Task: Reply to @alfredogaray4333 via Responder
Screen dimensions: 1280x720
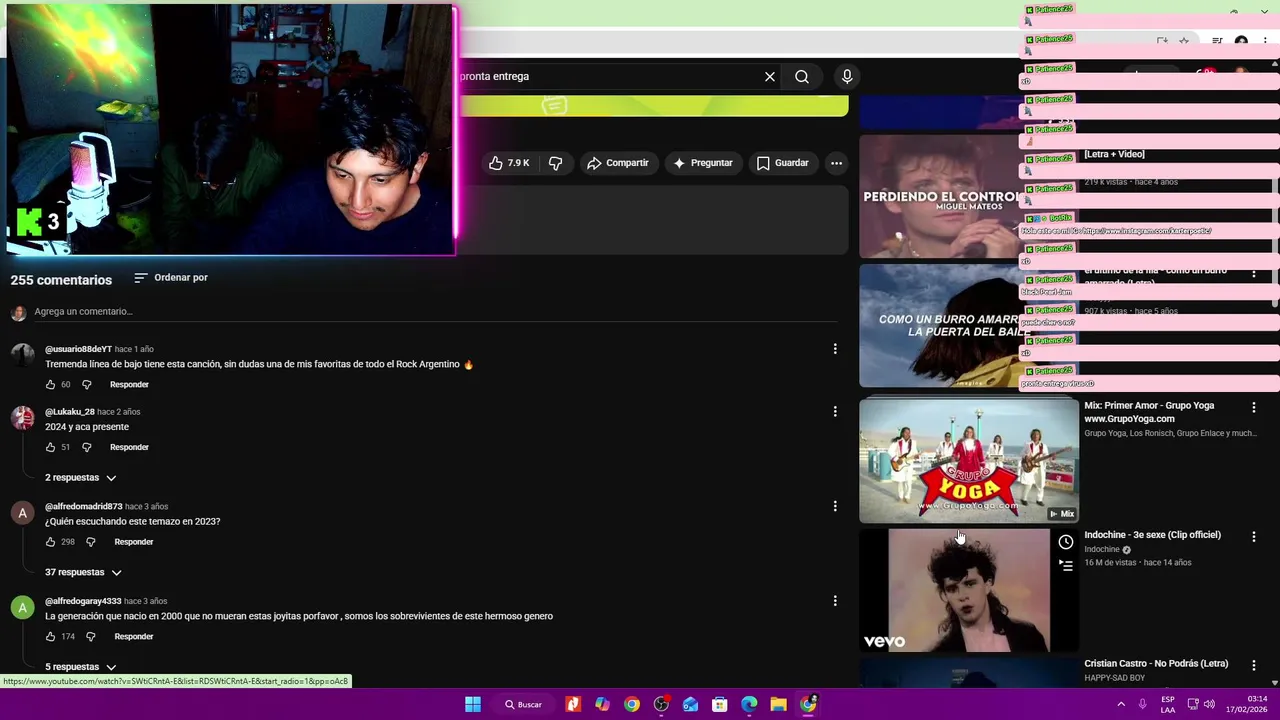Action: coord(134,637)
